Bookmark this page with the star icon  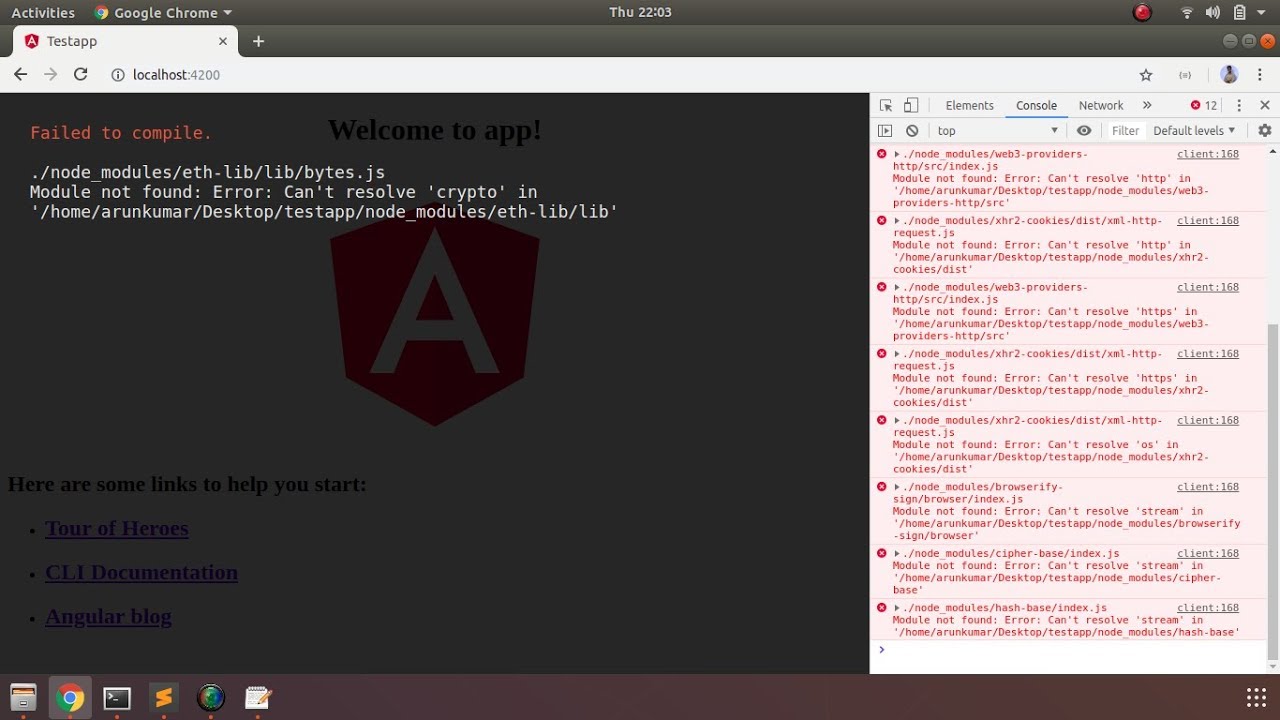pos(1146,75)
